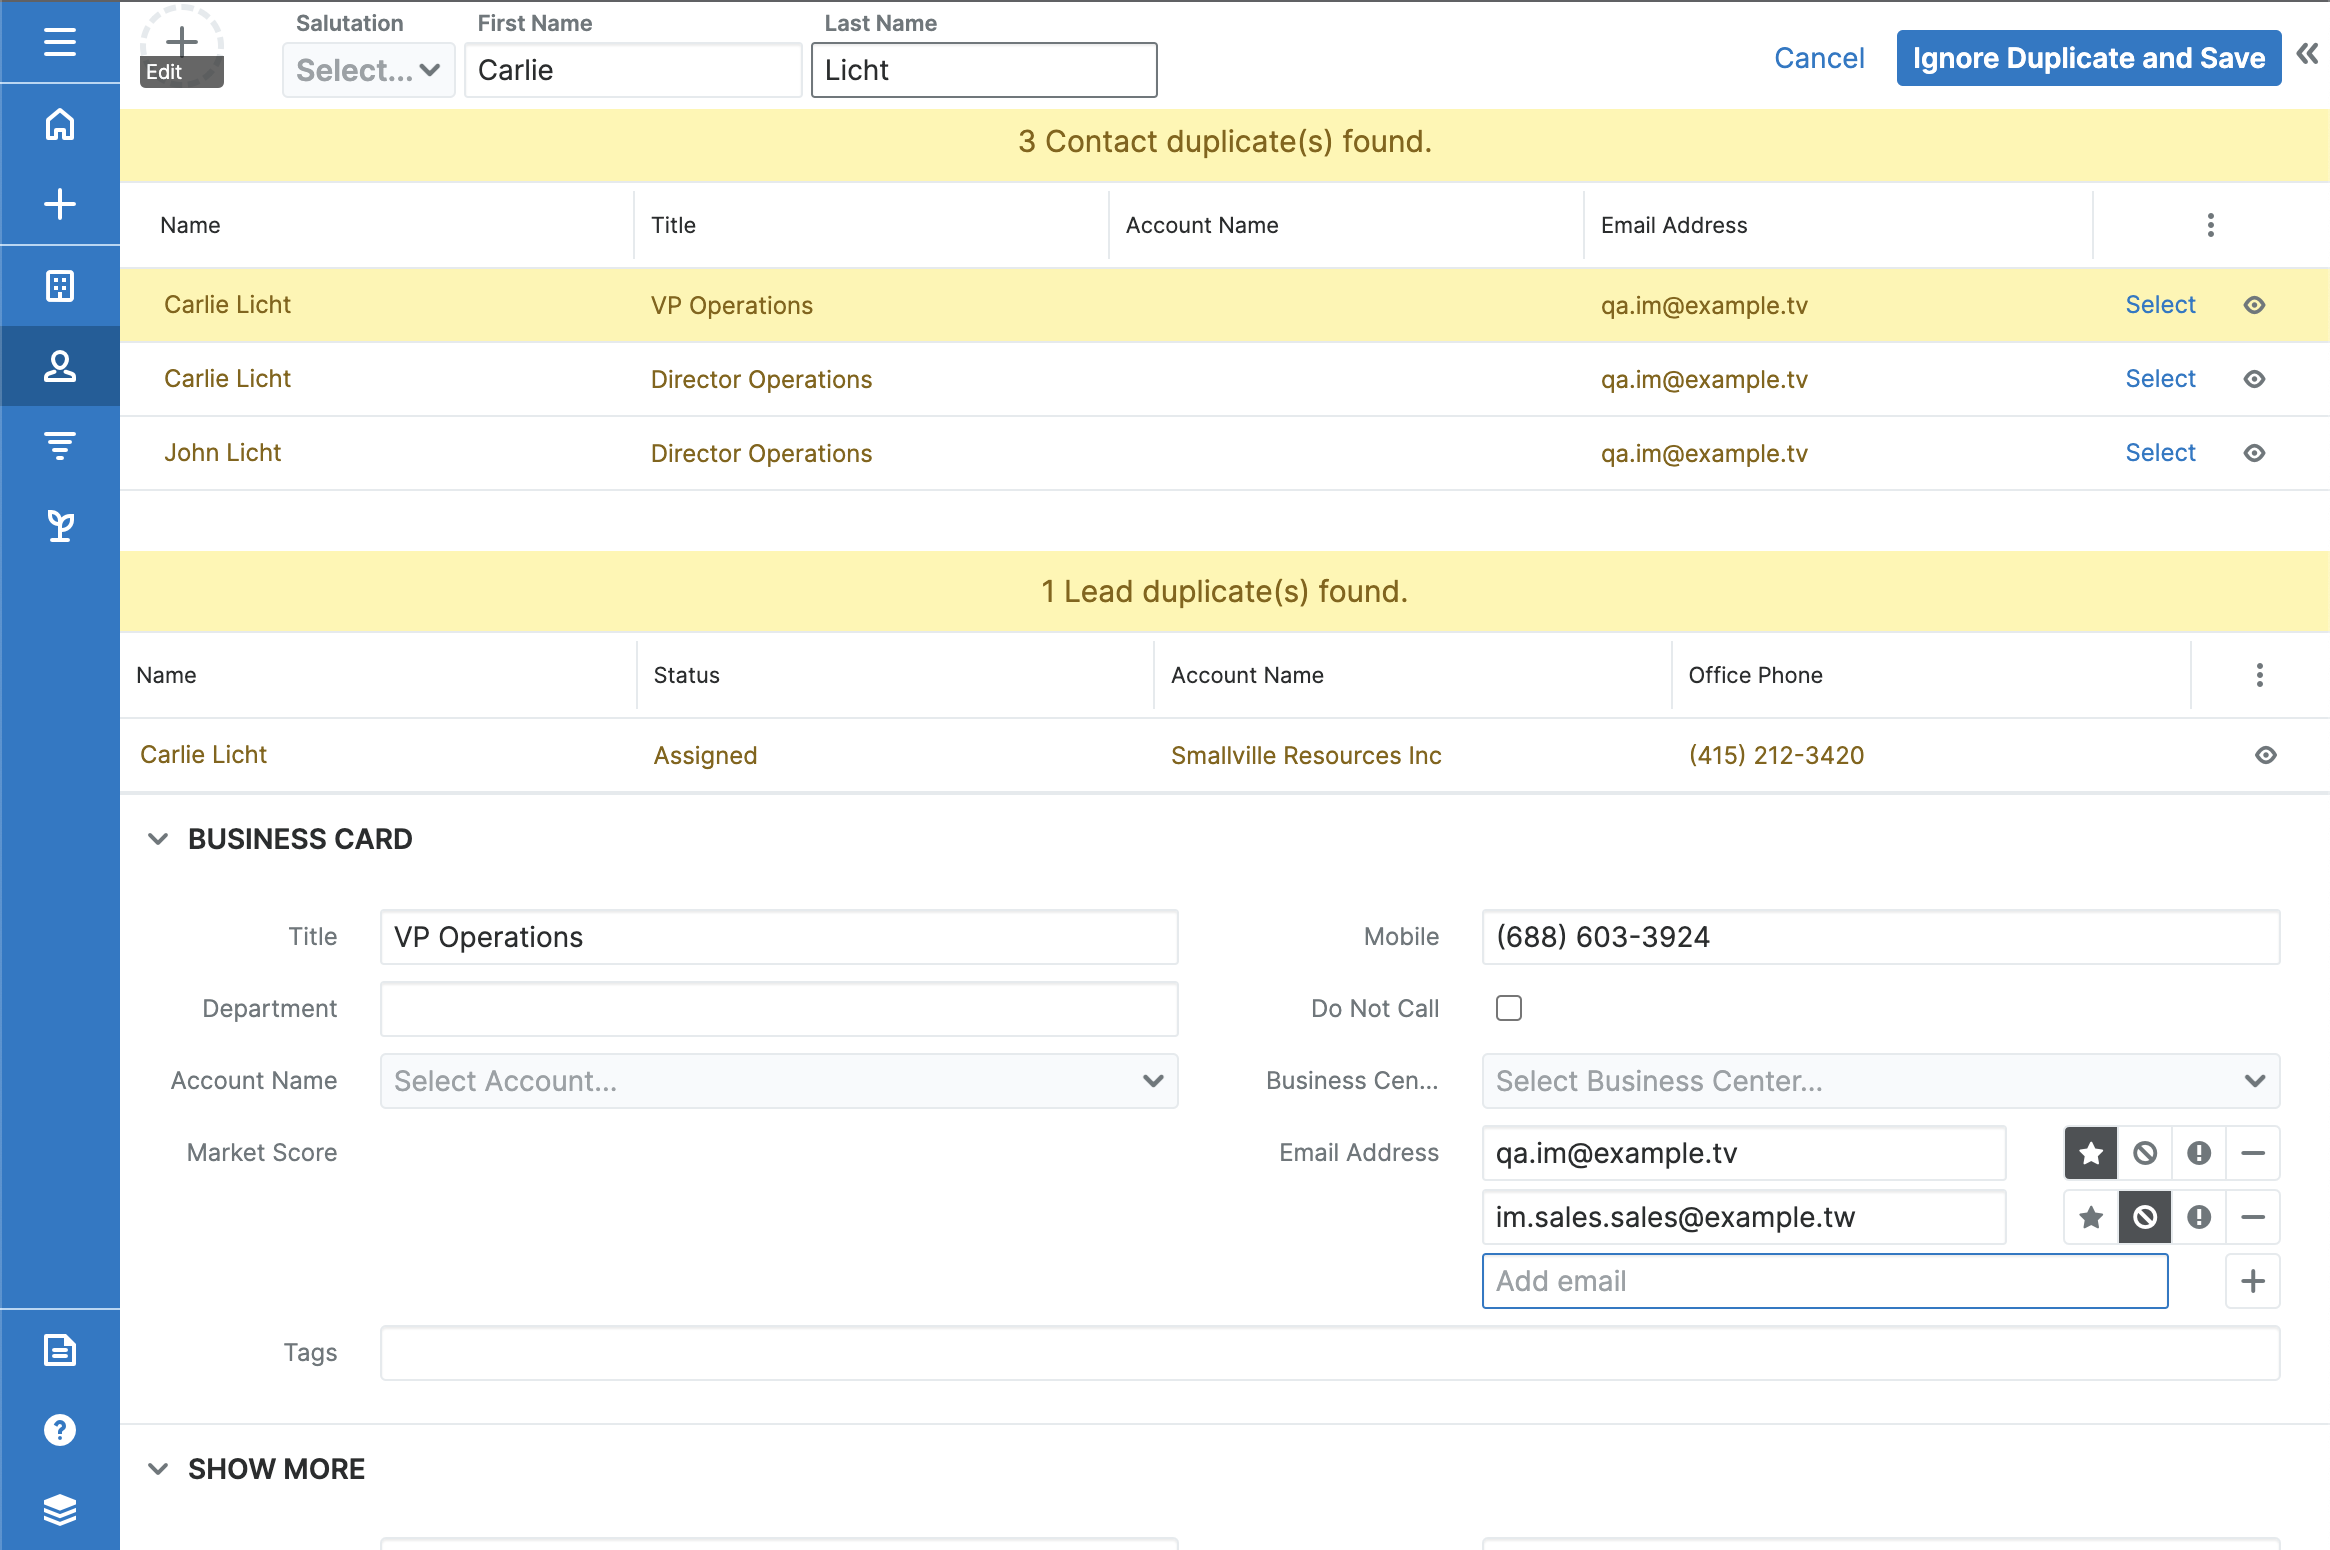The width and height of the screenshot is (2330, 1550).
Task: Mark first email as opted out
Action: point(2144,1153)
